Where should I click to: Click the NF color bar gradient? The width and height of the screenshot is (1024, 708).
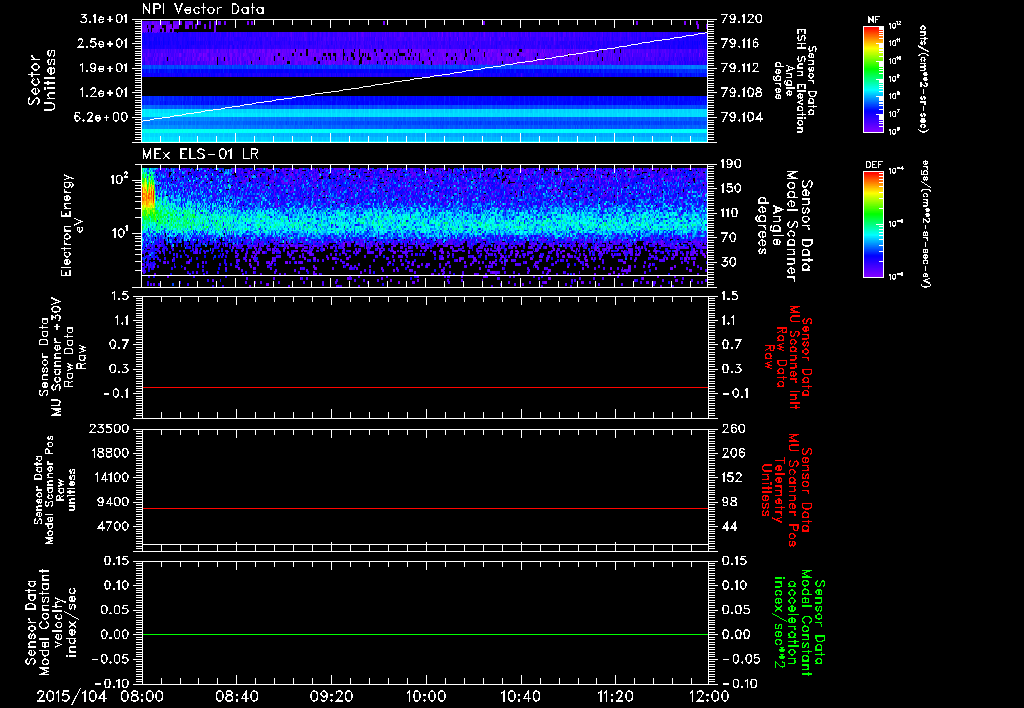click(873, 78)
